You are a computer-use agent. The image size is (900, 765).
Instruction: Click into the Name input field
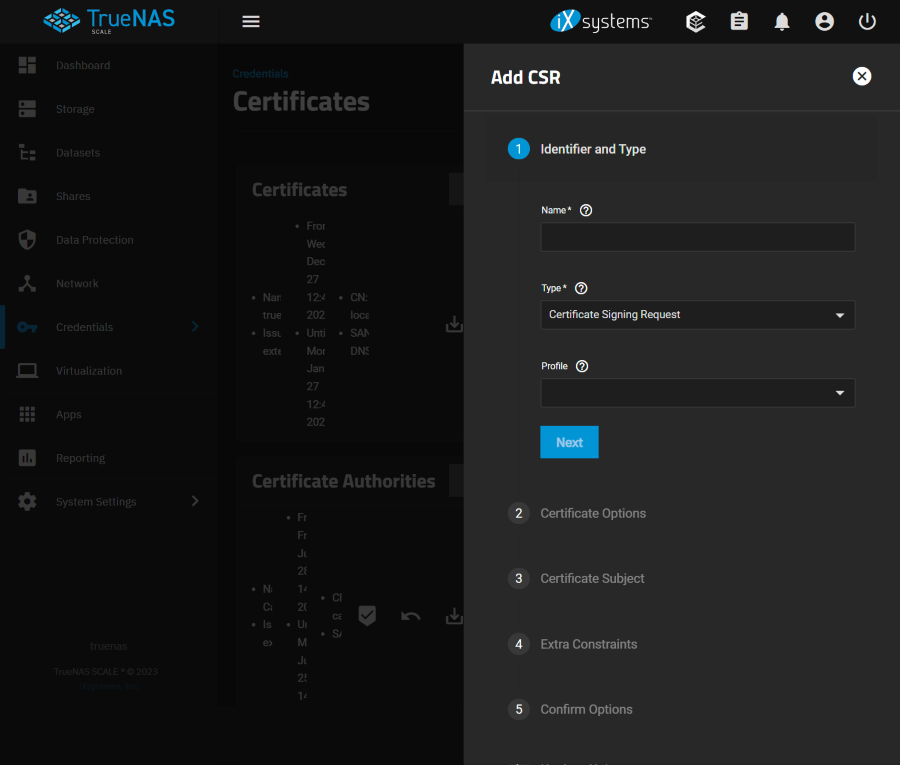coord(697,237)
